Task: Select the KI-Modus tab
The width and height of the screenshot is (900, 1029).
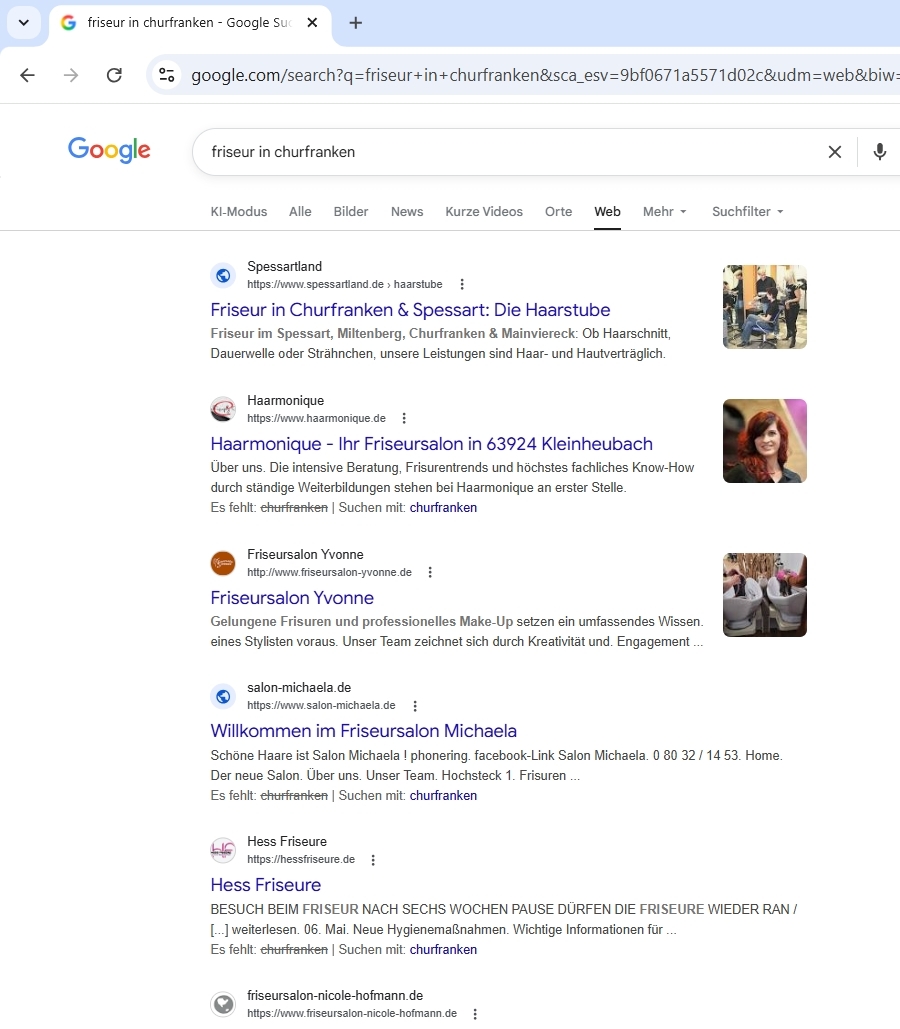Action: [239, 212]
